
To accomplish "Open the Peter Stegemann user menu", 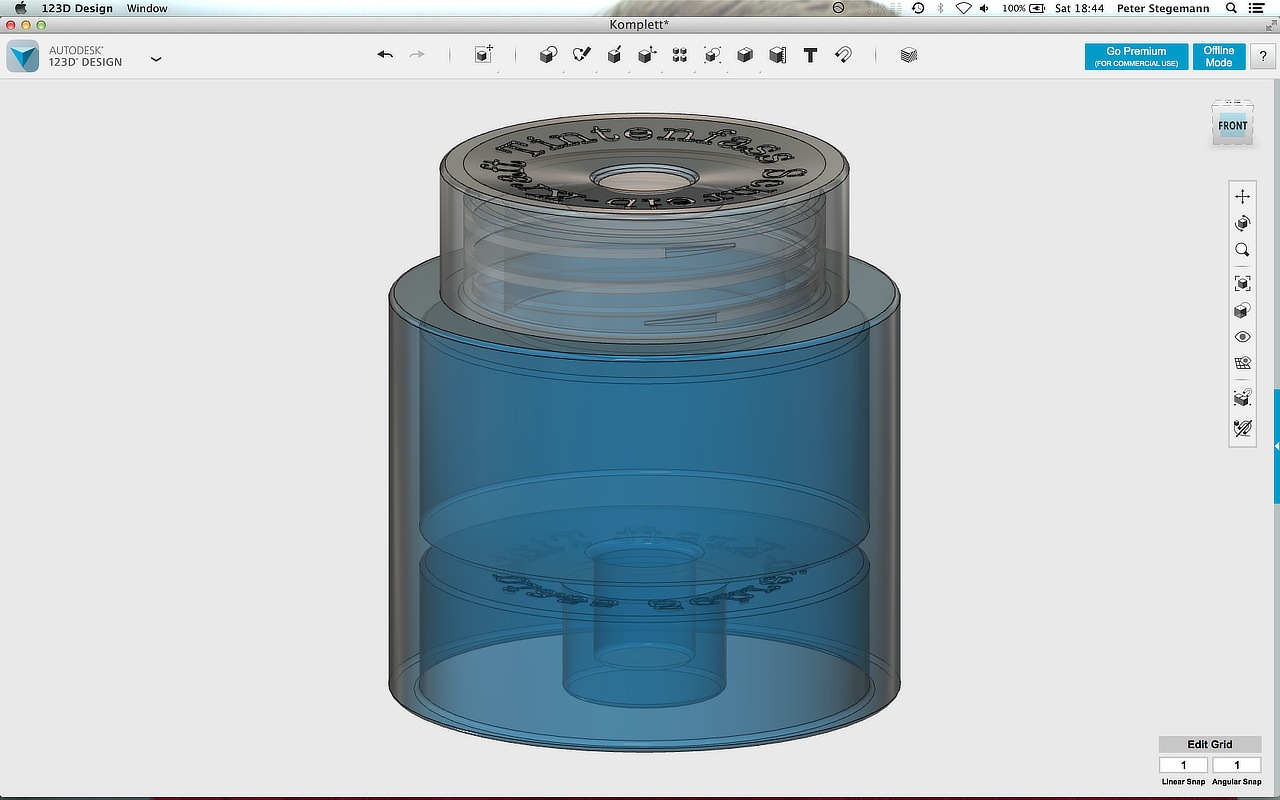I will [x=1162, y=8].
